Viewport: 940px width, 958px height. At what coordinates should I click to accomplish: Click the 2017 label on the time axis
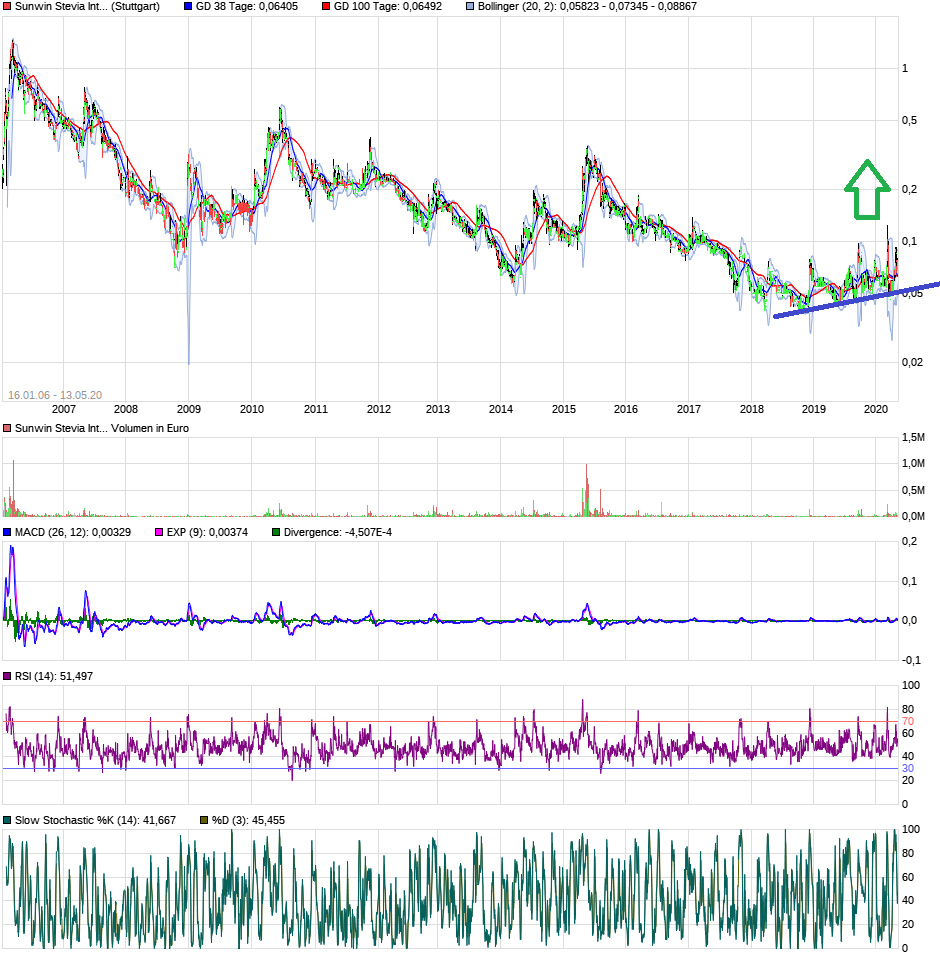(x=689, y=409)
